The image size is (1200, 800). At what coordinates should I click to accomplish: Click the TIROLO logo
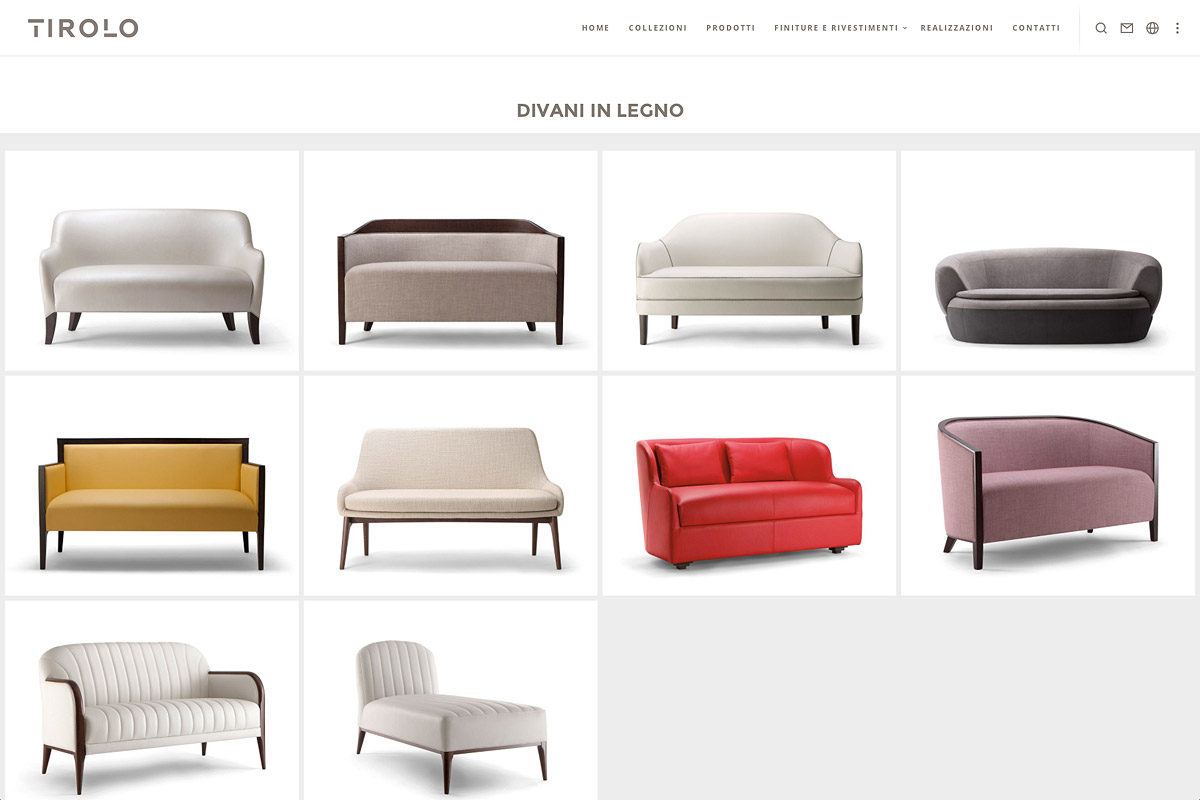[x=83, y=28]
